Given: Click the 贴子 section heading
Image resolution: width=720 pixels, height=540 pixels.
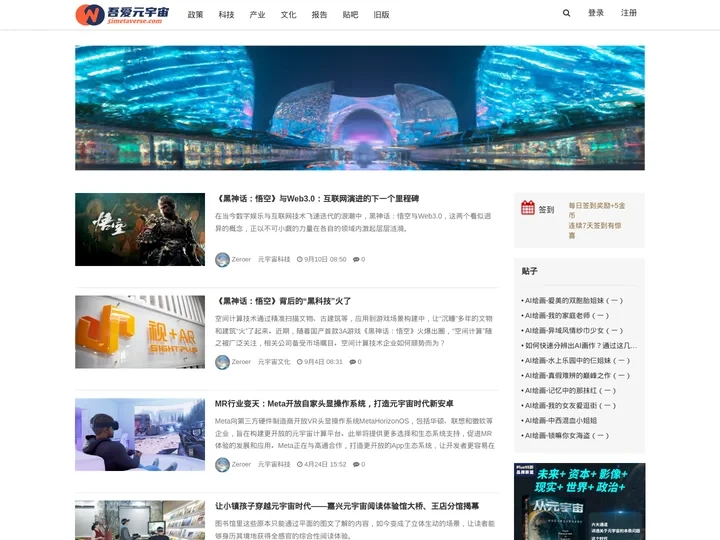Looking at the screenshot, I should click(529, 271).
